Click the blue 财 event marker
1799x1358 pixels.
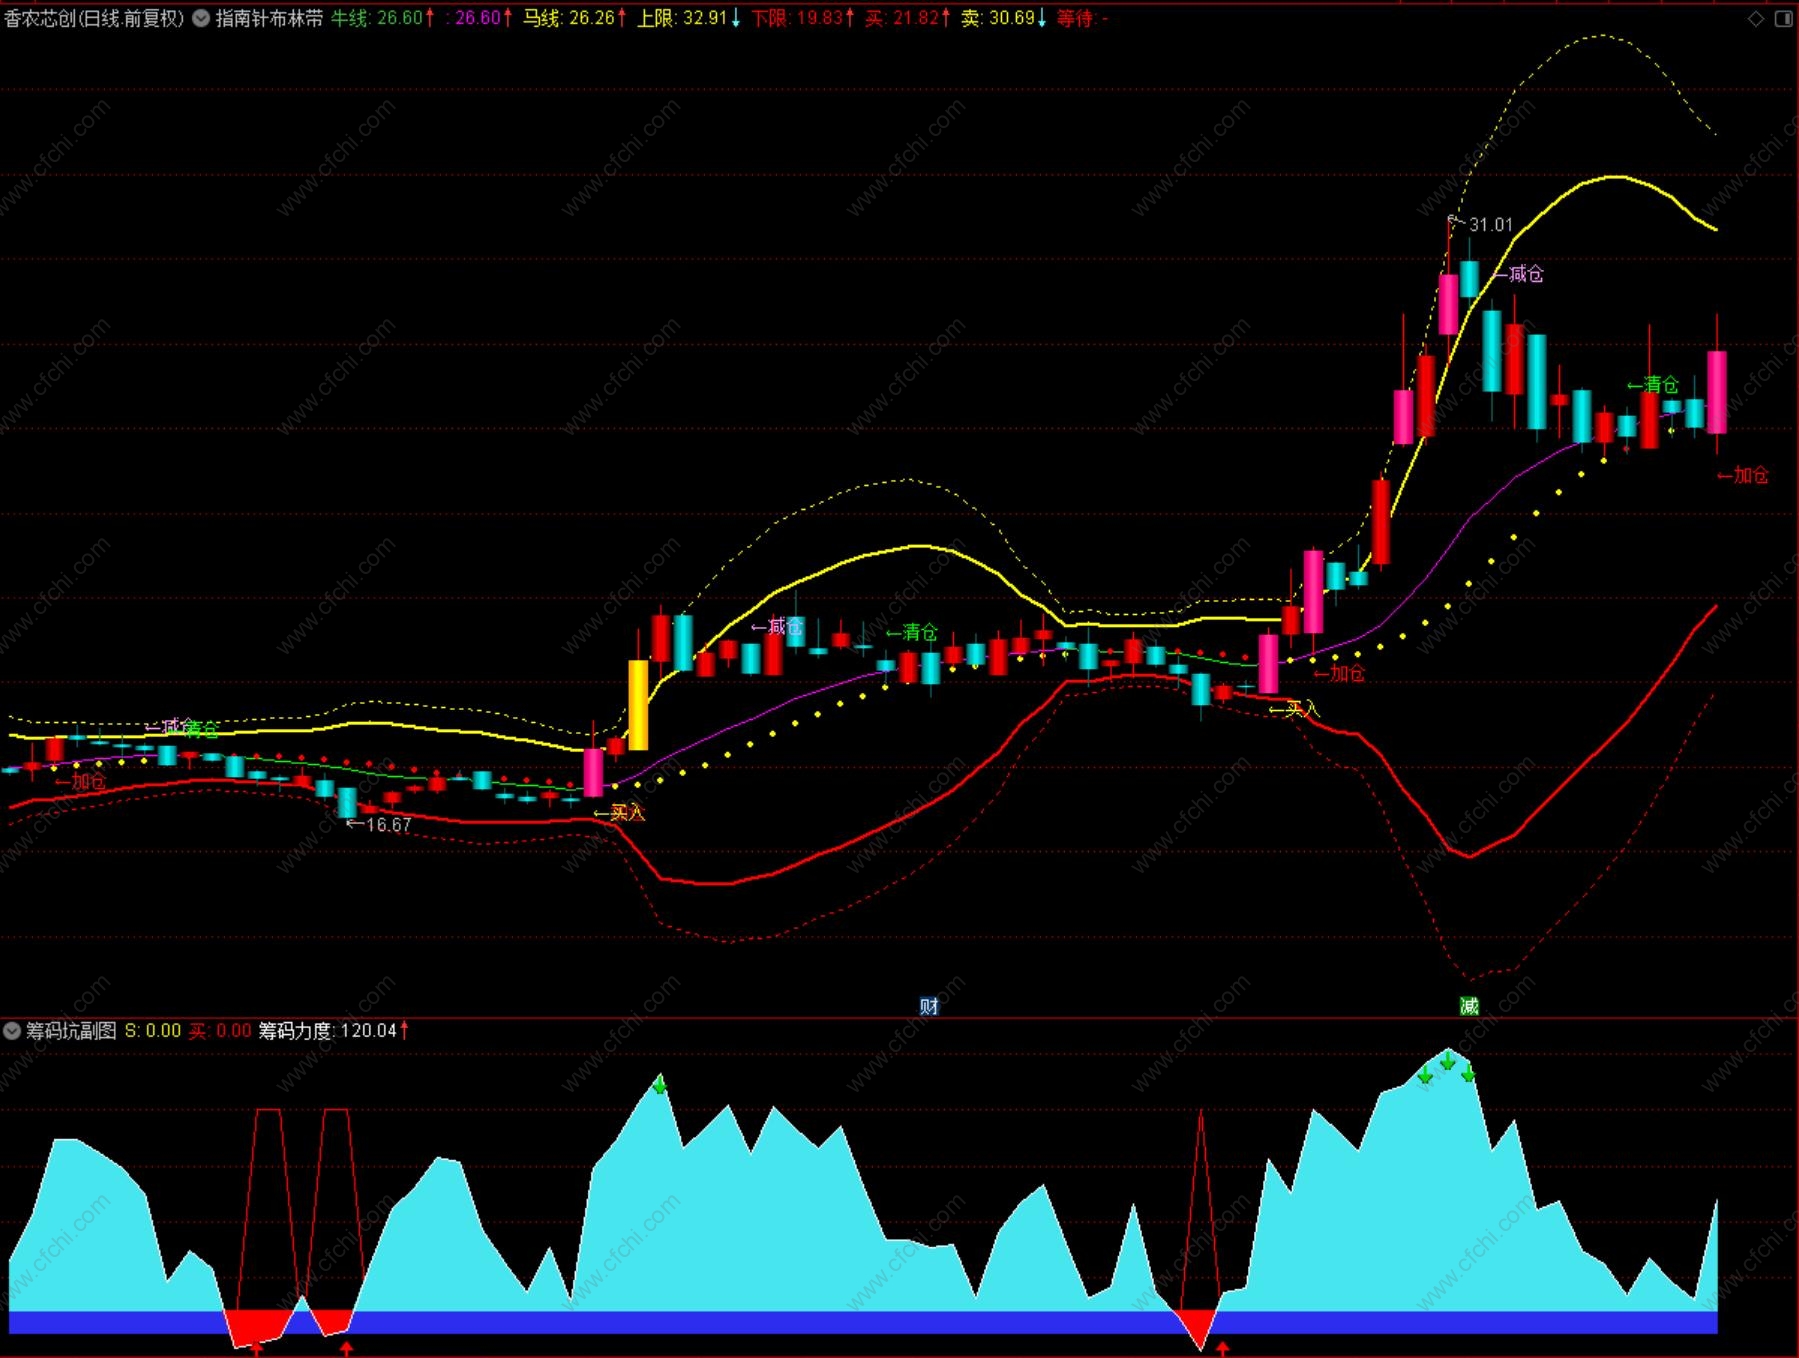[x=929, y=1006]
